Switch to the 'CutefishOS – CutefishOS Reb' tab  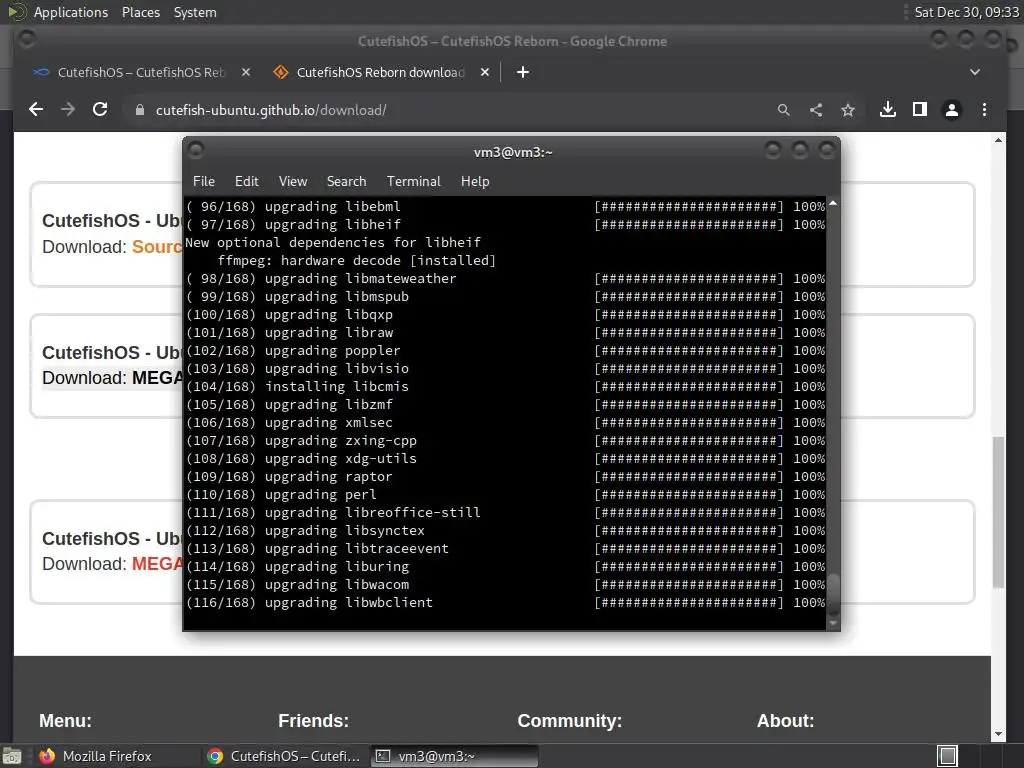[x=140, y=72]
